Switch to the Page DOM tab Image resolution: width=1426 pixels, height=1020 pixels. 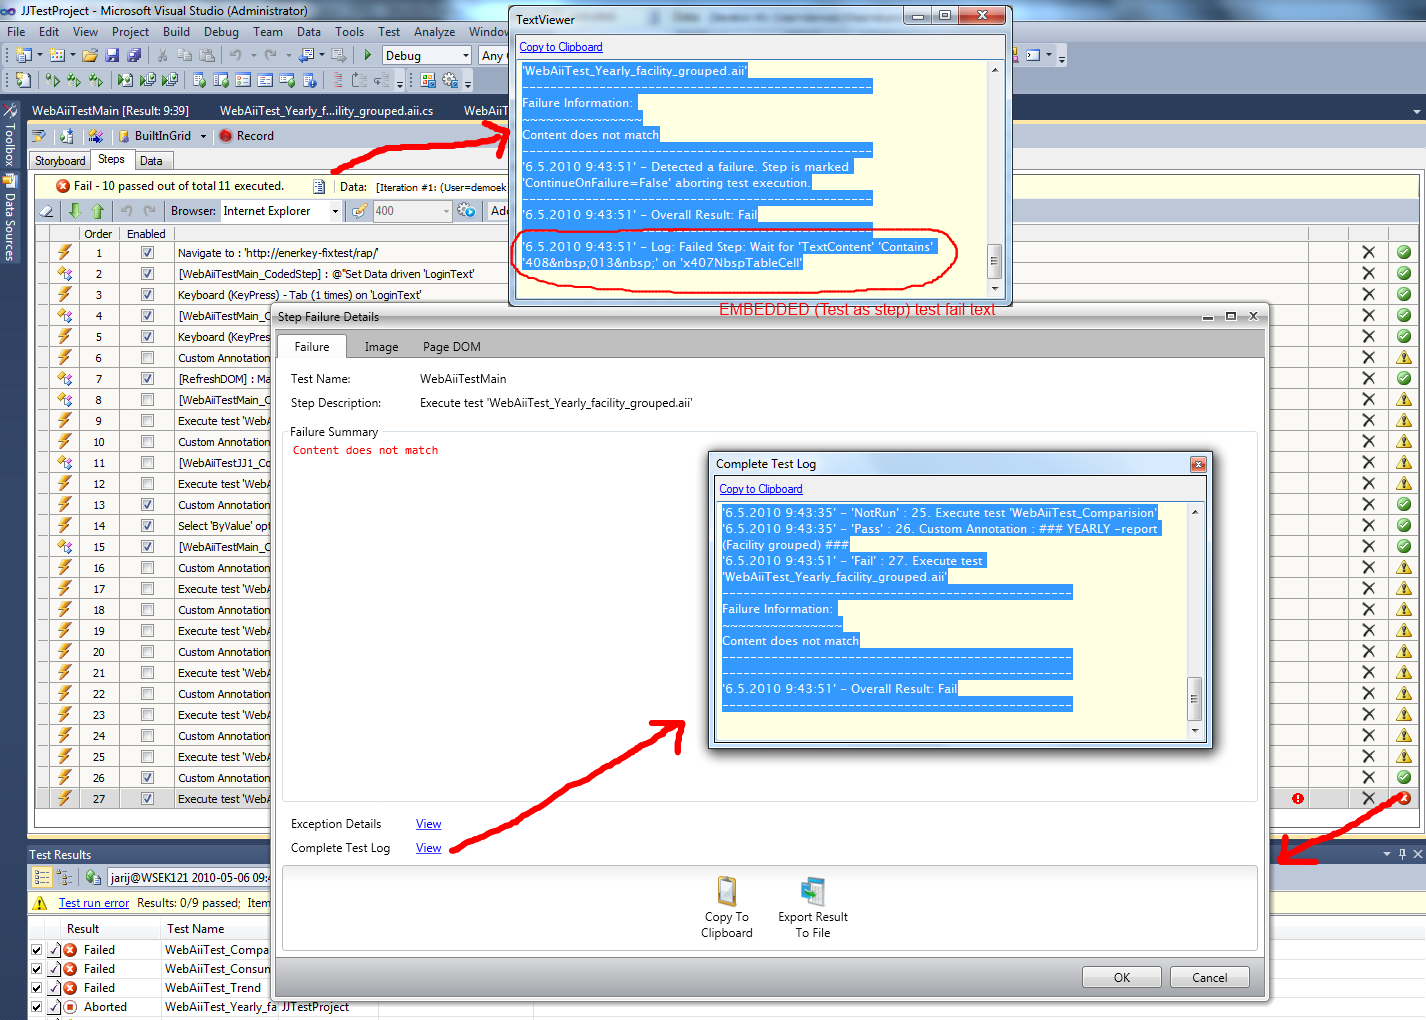coord(452,347)
